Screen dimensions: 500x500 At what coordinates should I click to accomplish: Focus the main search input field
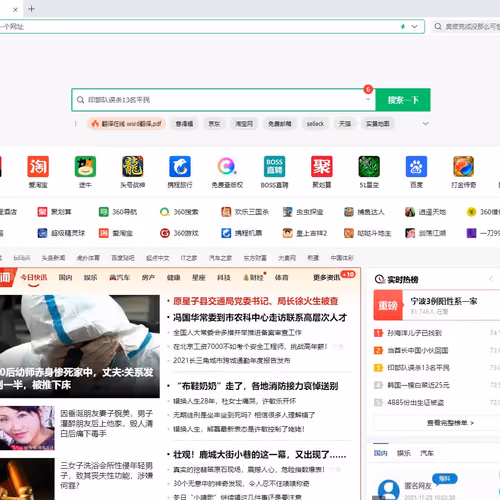point(223,100)
